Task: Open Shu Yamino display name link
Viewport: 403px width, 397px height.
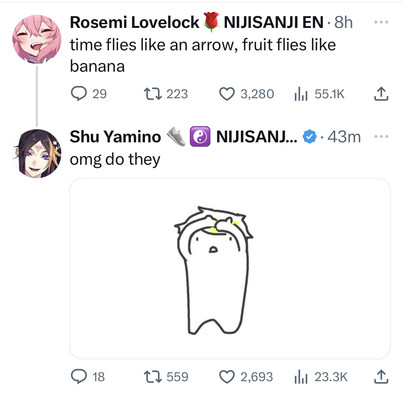Action: (x=115, y=137)
